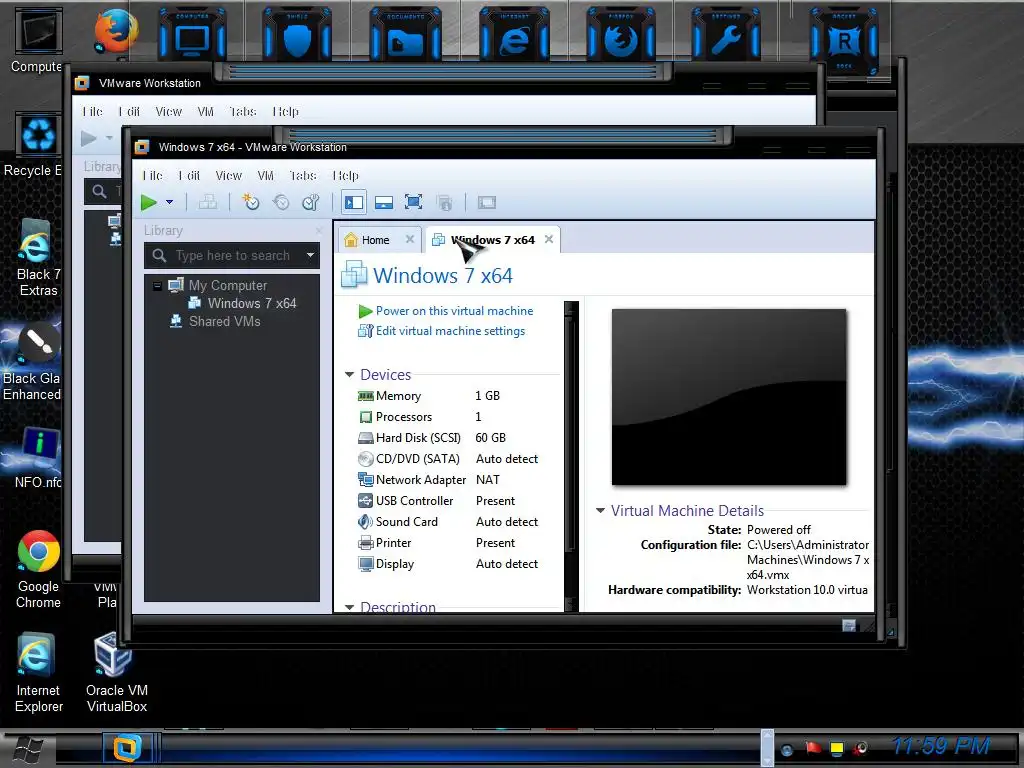Screen dimensions: 1024x768
Task: Open Edit menu in Windows 7 x64 window
Action: (189, 176)
